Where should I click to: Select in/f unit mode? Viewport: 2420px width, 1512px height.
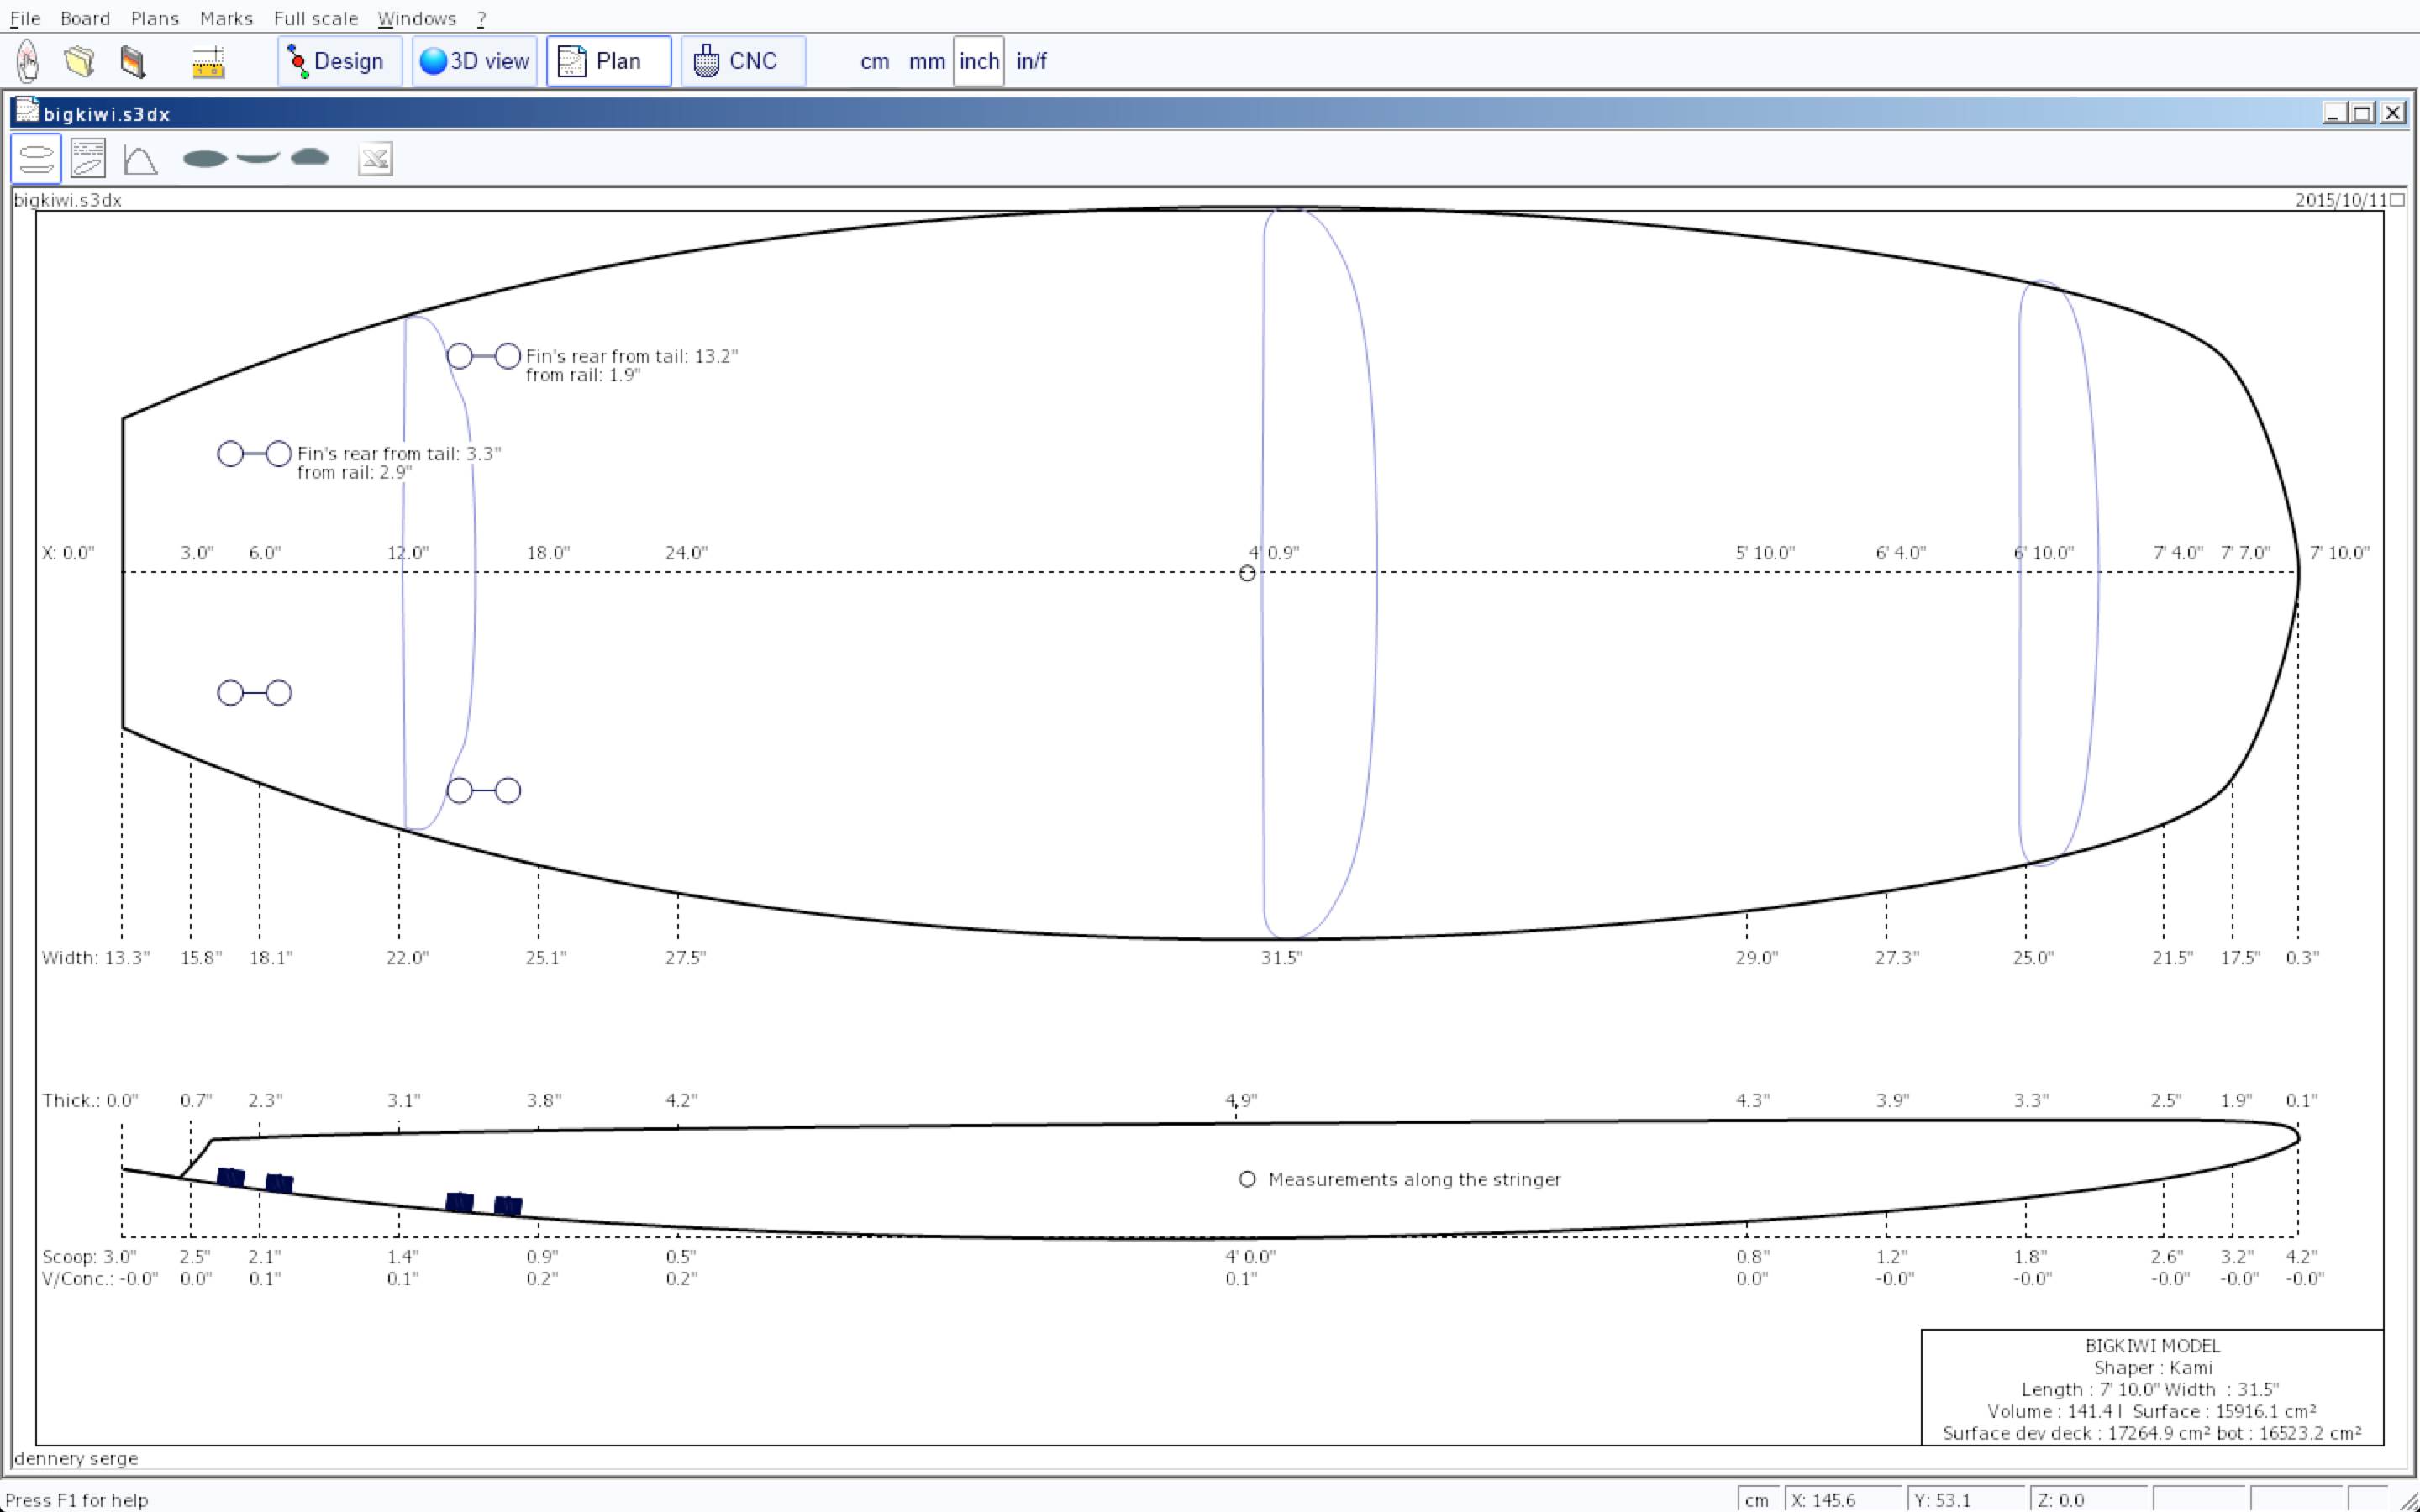tap(1031, 61)
